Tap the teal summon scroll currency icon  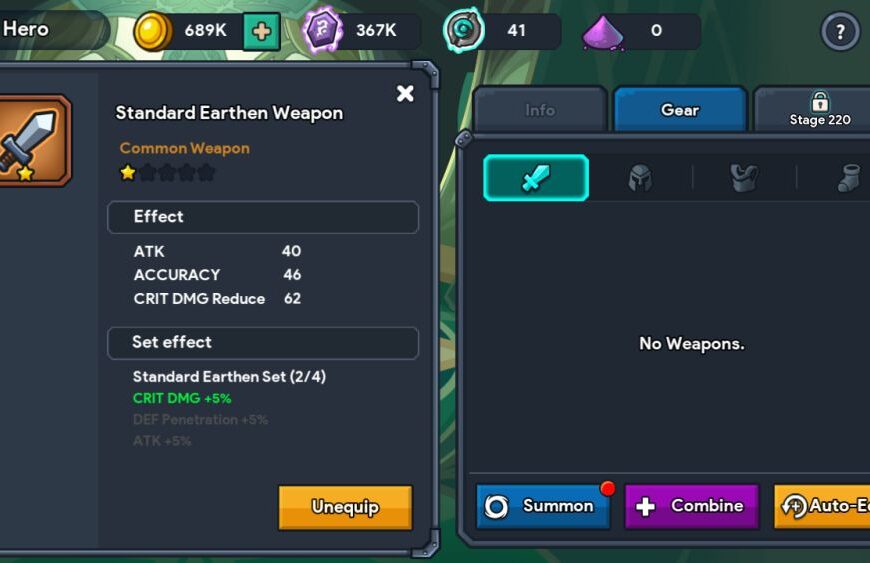click(463, 30)
